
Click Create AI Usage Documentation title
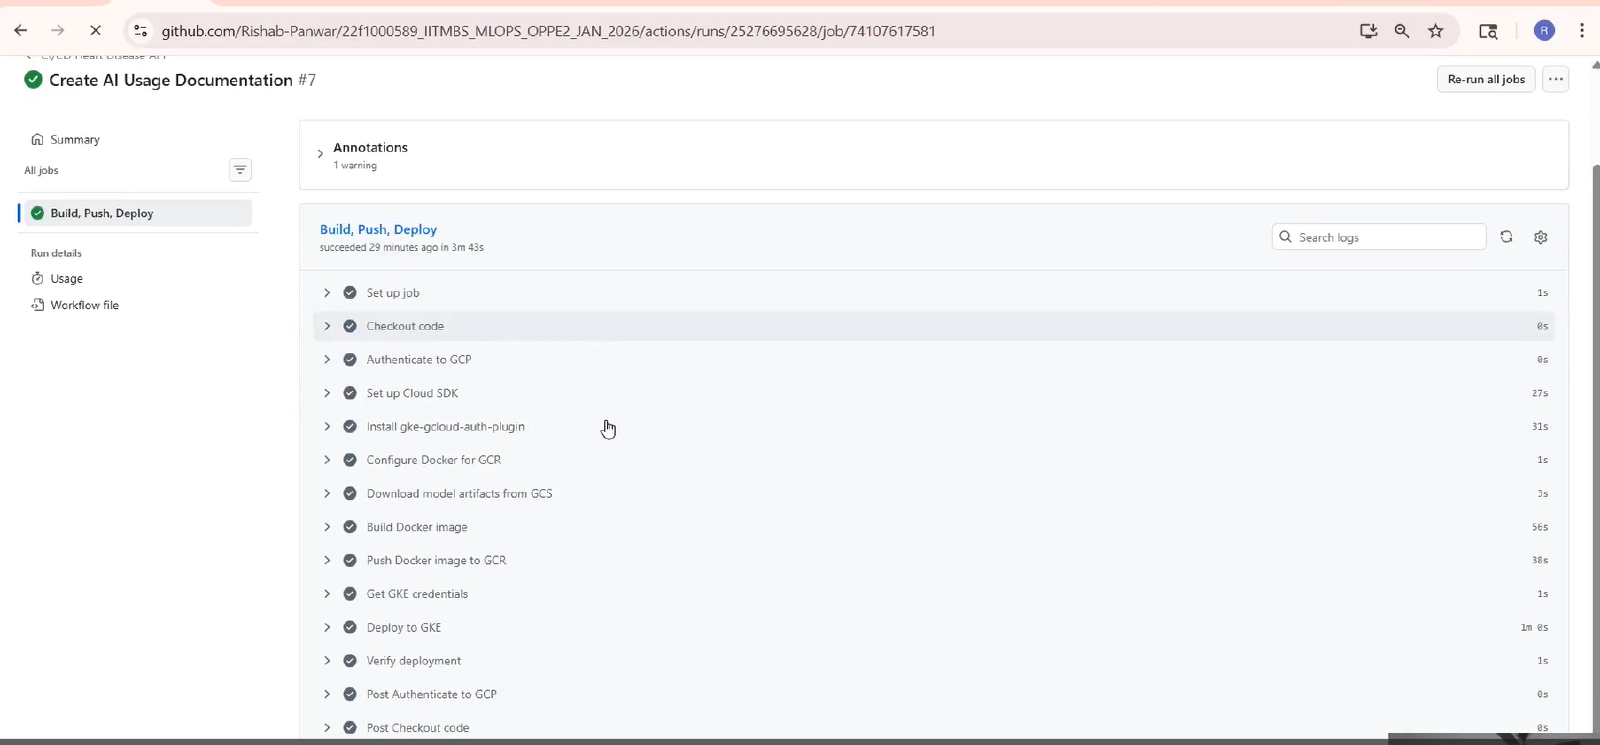click(171, 80)
